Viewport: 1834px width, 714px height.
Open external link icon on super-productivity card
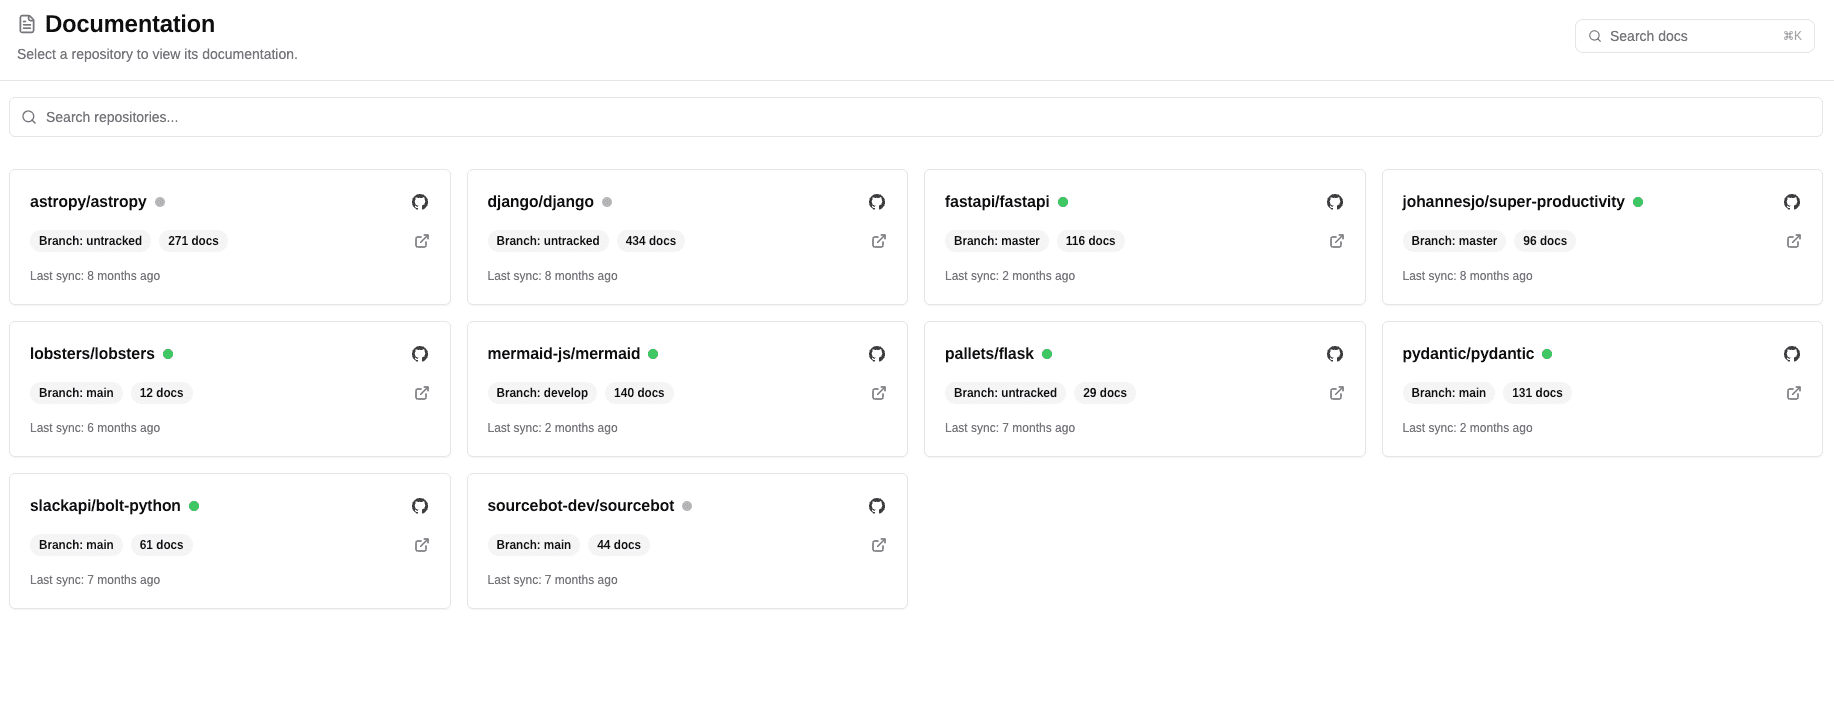(x=1794, y=241)
